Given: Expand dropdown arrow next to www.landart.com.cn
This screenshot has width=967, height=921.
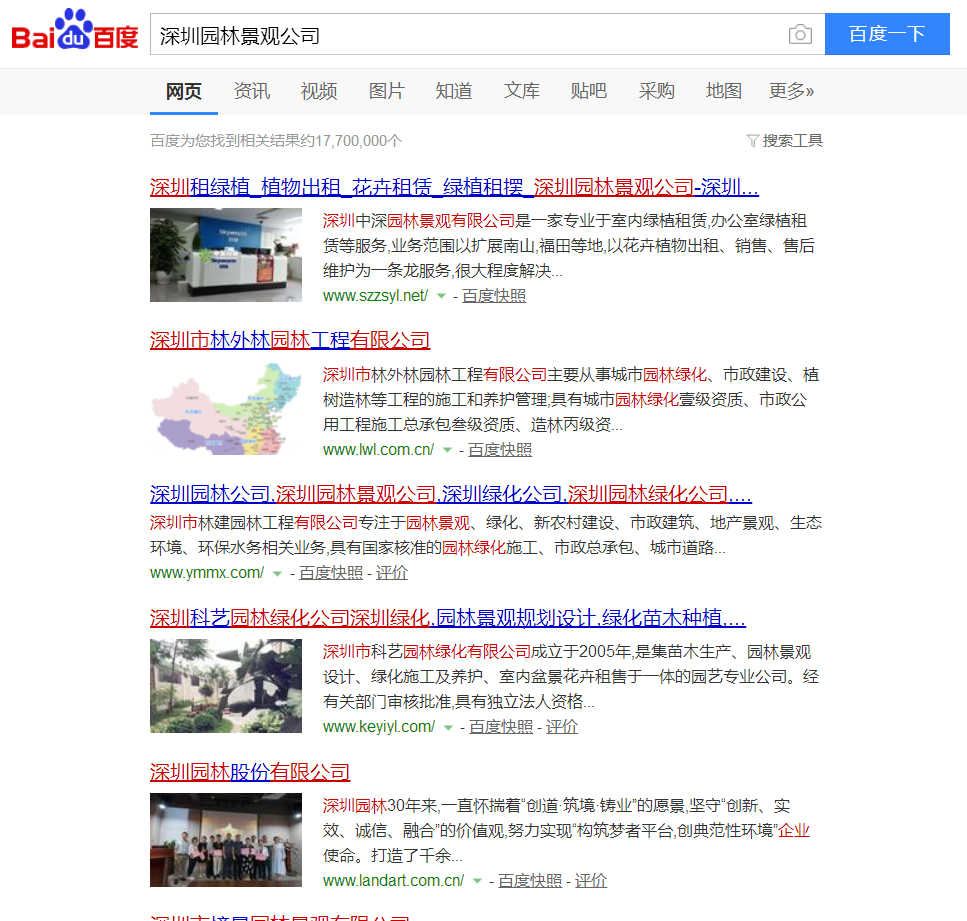Looking at the screenshot, I should 477,881.
